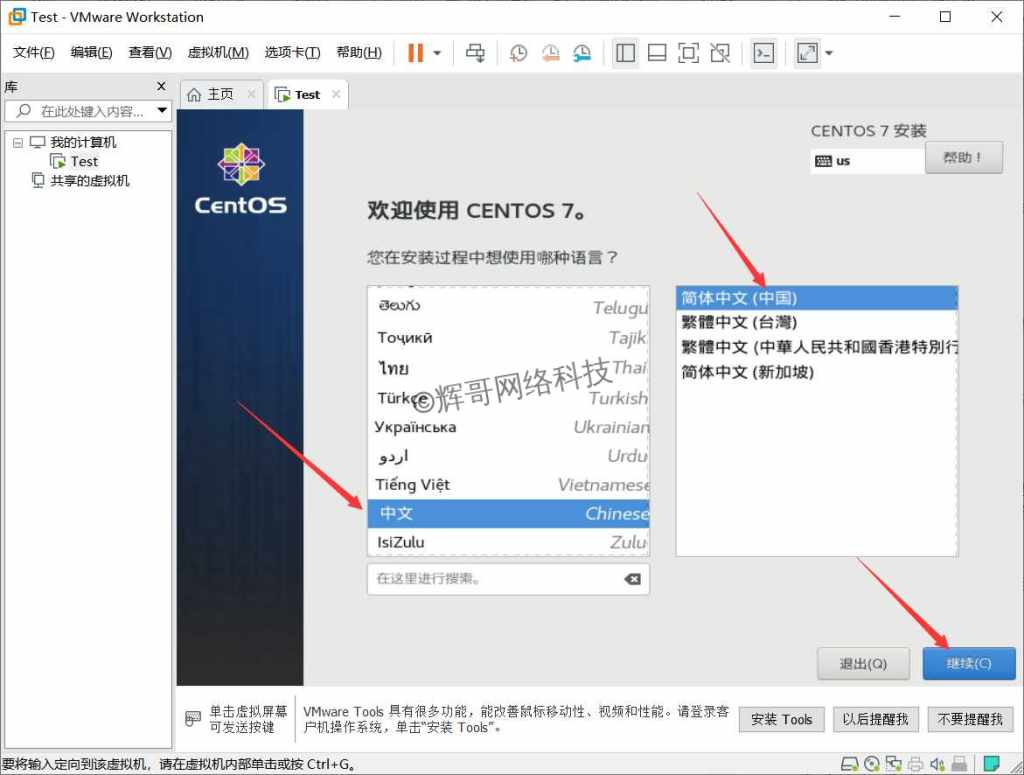
Task: Select 繁體中文 Hong Kong locale
Action: pyautogui.click(x=817, y=347)
